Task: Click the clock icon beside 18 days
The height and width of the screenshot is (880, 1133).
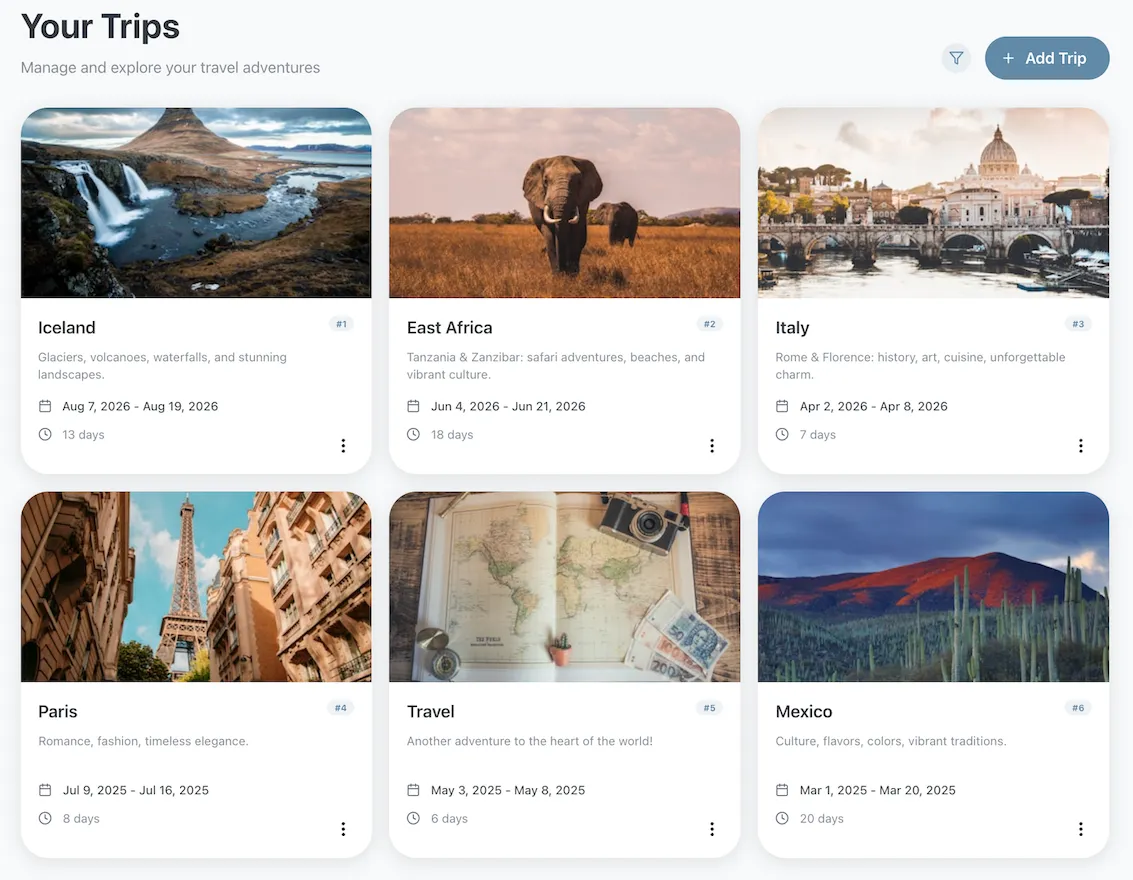Action: 414,435
